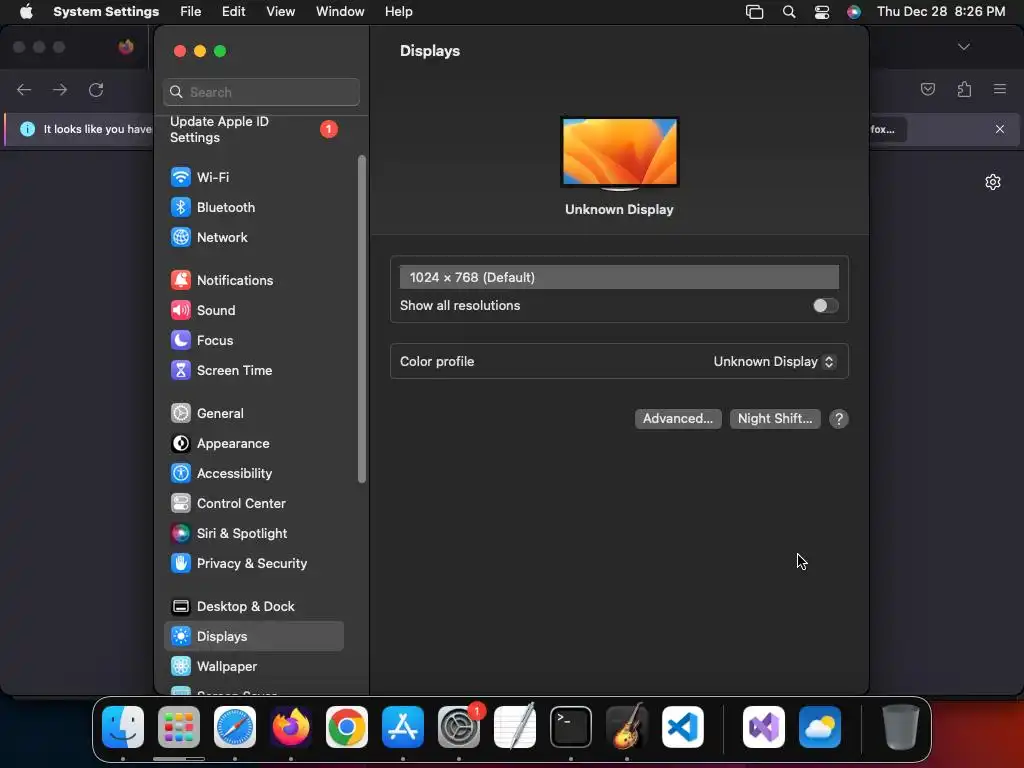Activate Siri from the menu bar
Viewport: 1024px width, 768px height.
pyautogui.click(x=854, y=12)
